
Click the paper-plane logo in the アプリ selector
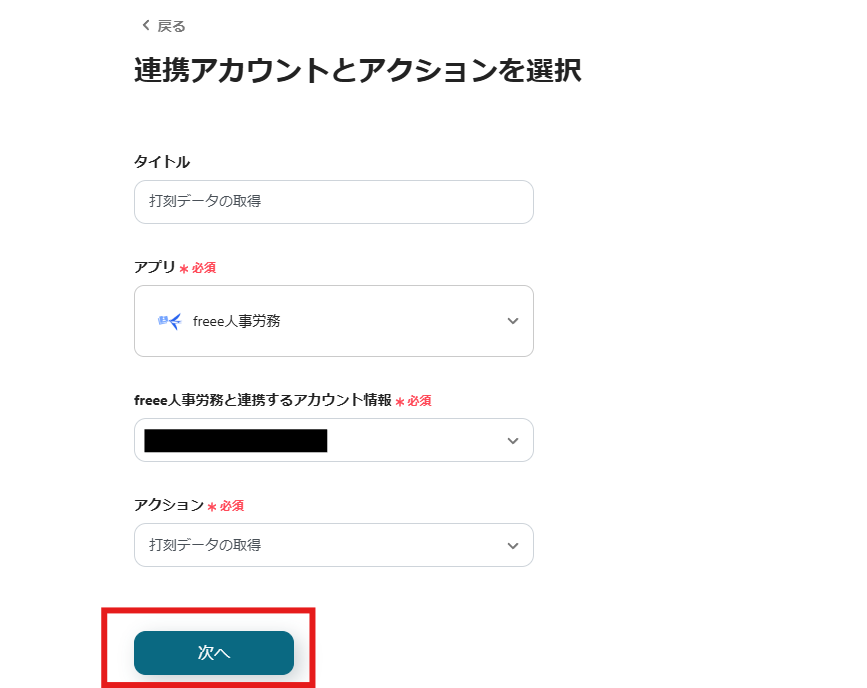(x=168, y=320)
